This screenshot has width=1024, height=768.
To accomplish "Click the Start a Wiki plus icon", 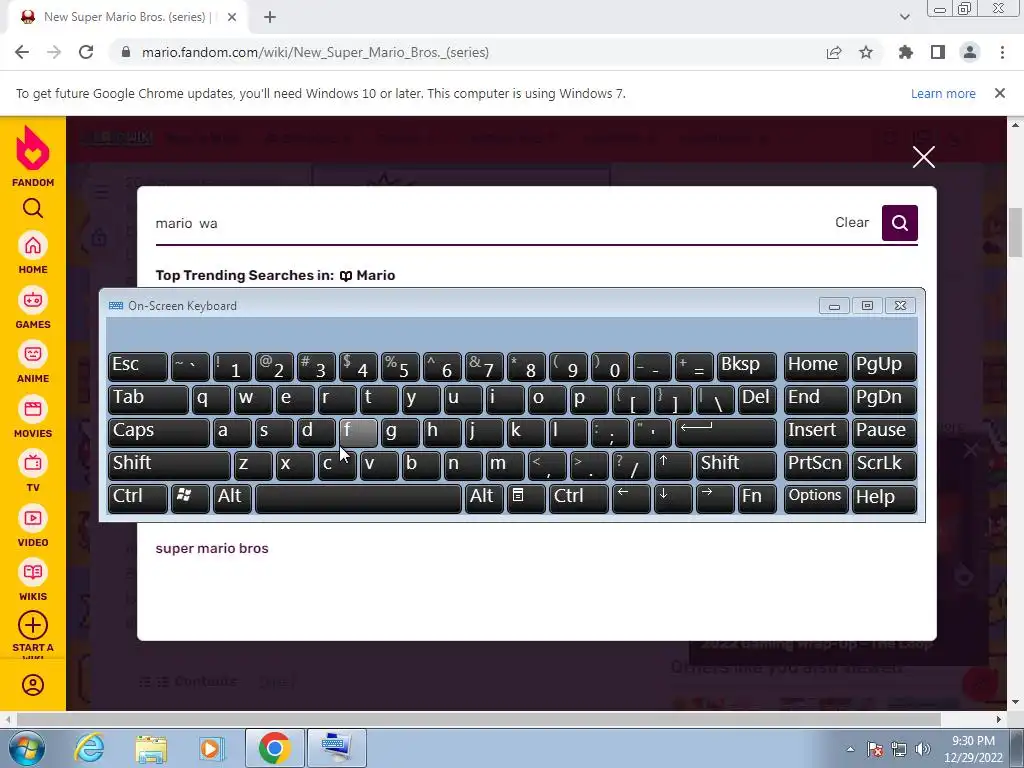I will tap(33, 626).
